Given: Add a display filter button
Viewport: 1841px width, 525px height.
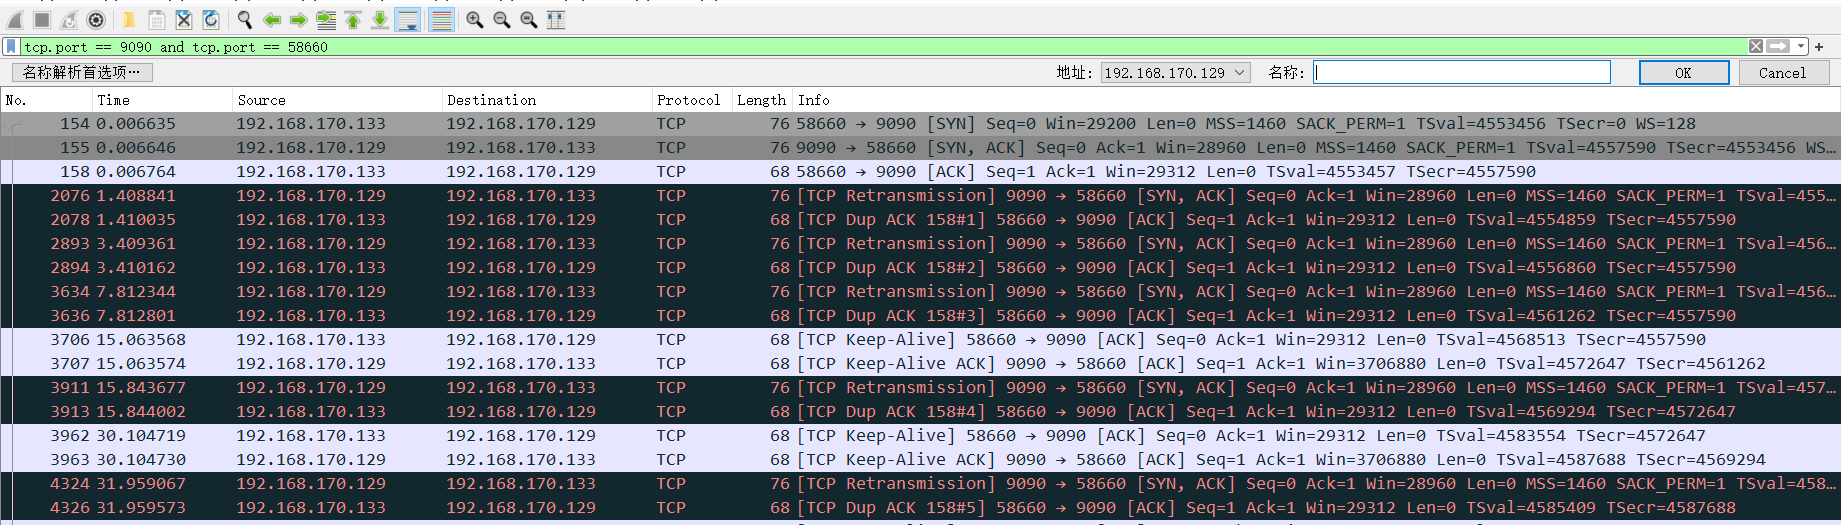Looking at the screenshot, I should click(x=1819, y=46).
